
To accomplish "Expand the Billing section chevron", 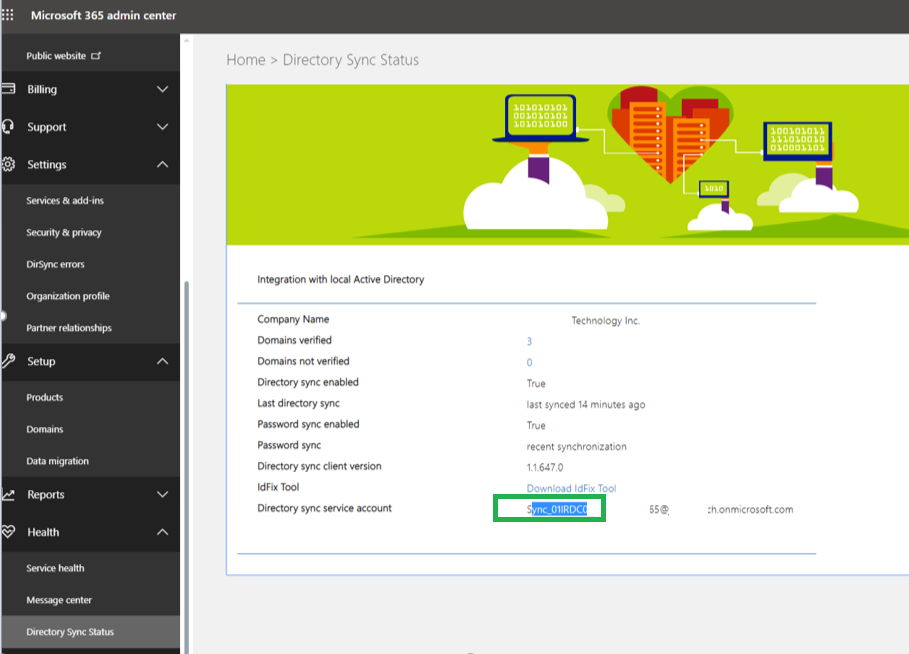I will tap(163, 89).
